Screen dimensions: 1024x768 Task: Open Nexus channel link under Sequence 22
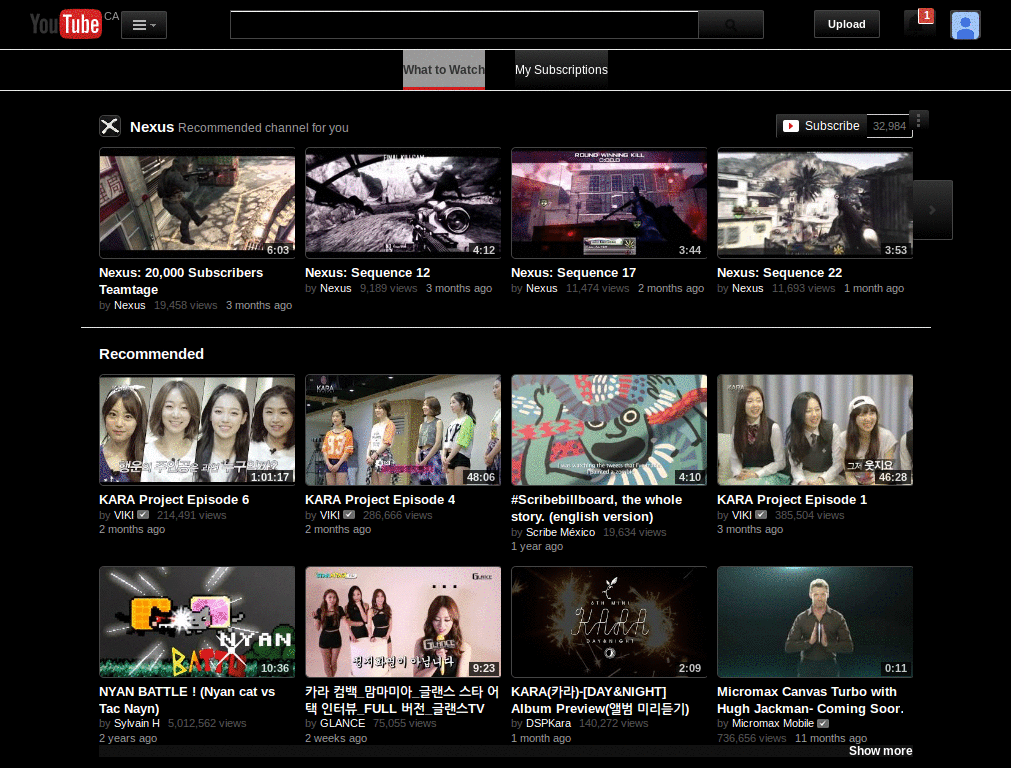747,288
